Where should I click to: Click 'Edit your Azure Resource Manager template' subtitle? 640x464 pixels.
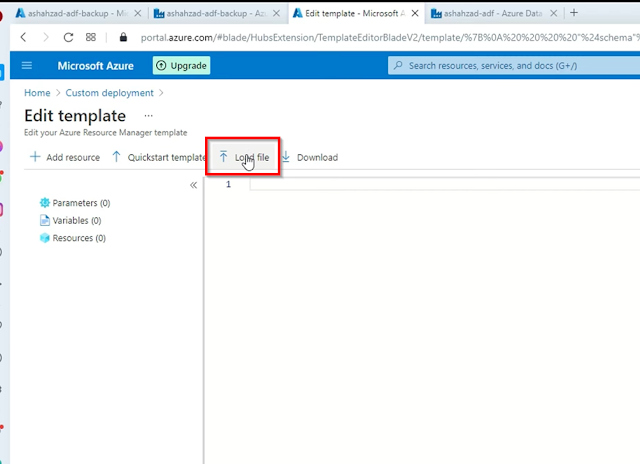(105, 133)
